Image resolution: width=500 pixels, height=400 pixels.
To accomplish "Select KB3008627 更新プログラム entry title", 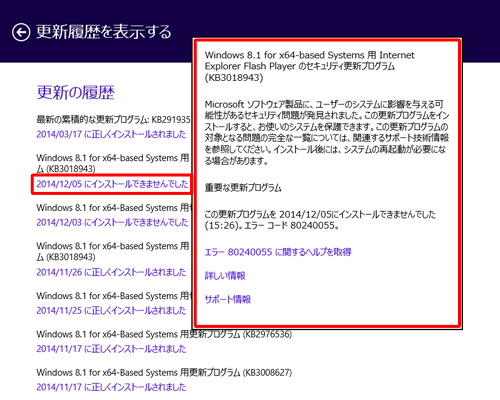I will 164,372.
